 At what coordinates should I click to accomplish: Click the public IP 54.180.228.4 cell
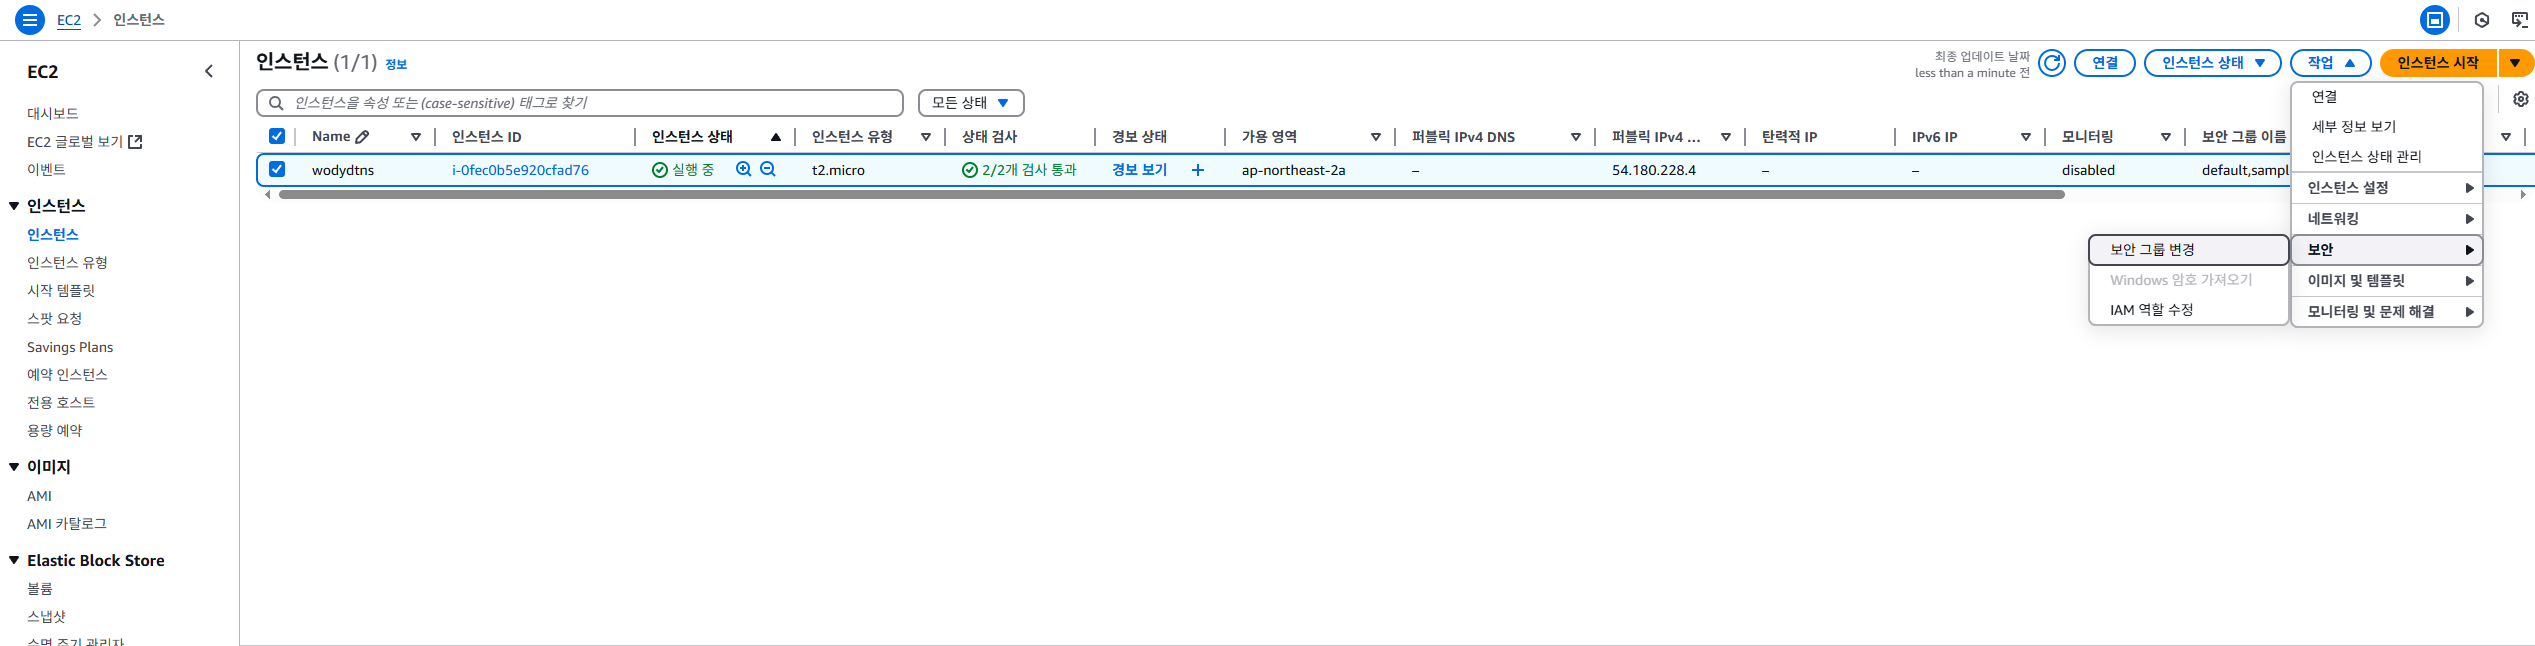coord(1654,170)
